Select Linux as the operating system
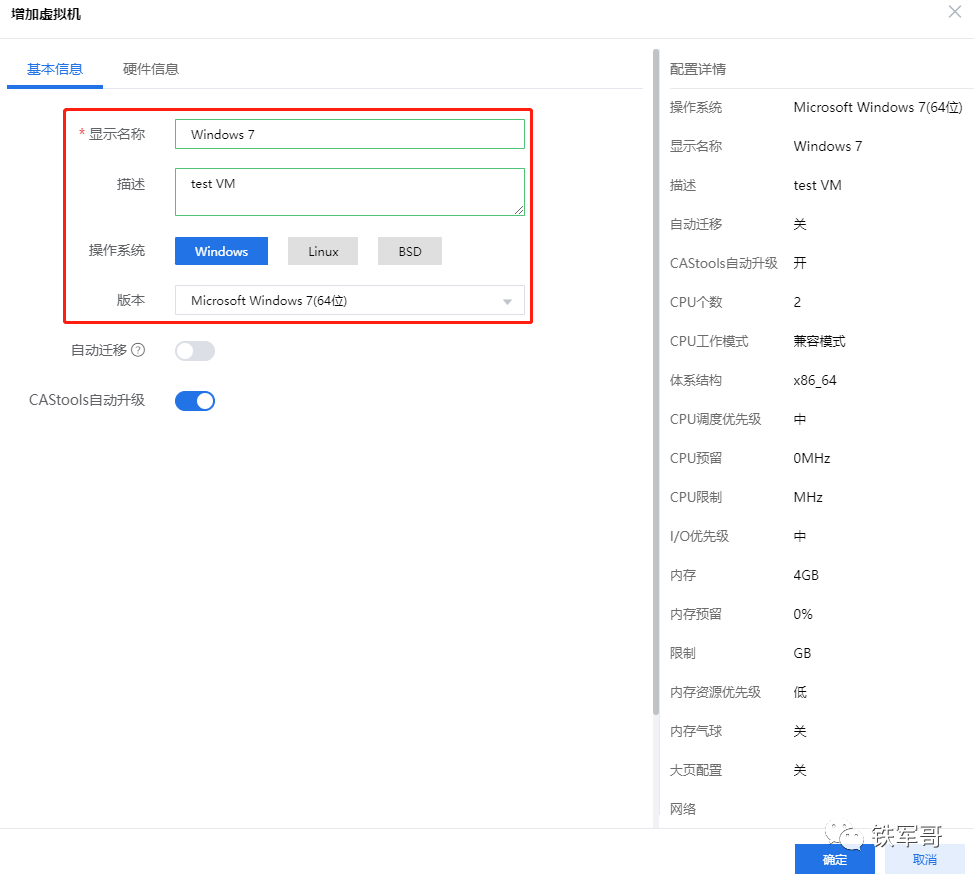974x879 pixels. click(322, 251)
